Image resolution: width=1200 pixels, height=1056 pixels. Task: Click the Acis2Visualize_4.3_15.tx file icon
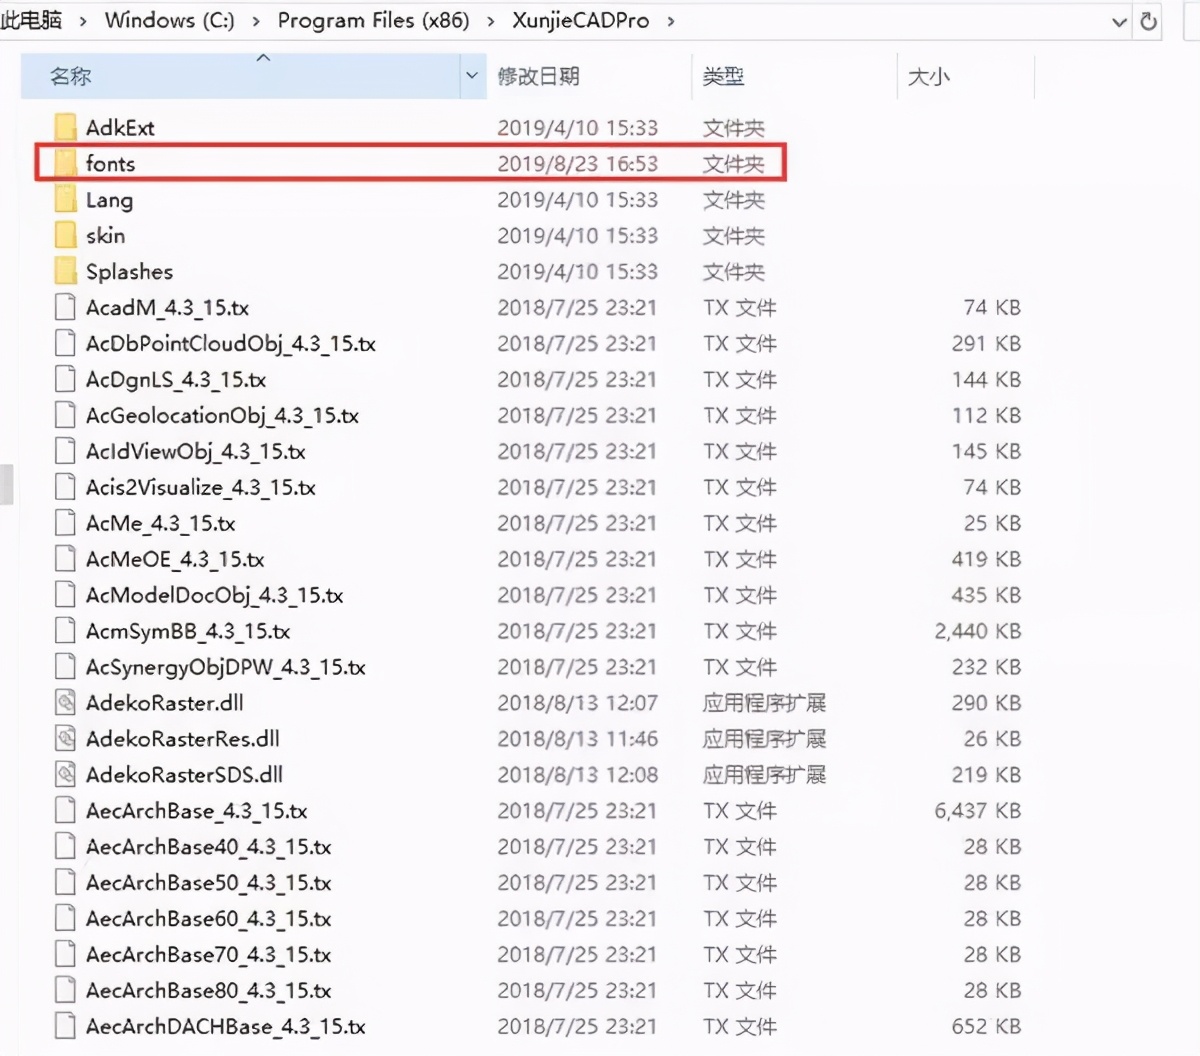pos(65,487)
